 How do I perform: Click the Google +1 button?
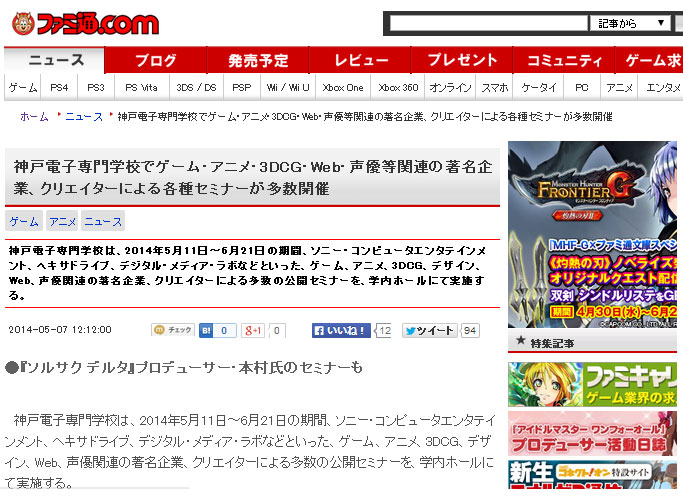(252, 331)
